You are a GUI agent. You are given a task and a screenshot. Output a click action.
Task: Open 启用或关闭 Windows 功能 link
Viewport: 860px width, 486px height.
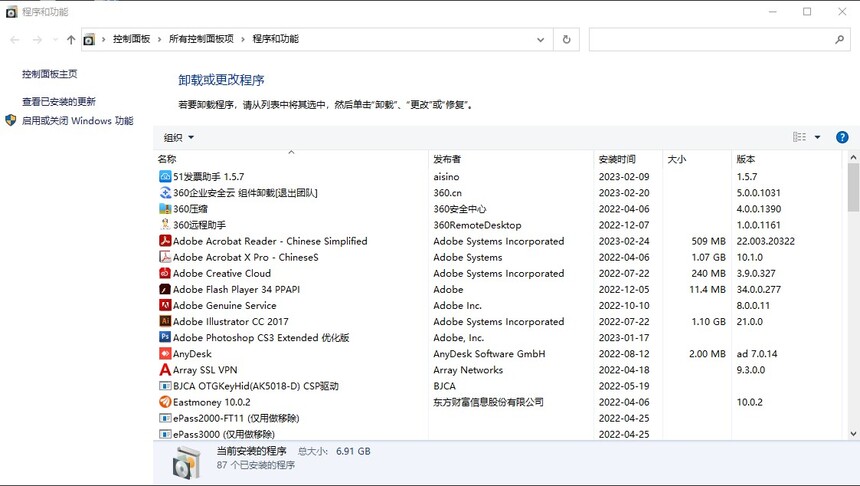pos(77,121)
